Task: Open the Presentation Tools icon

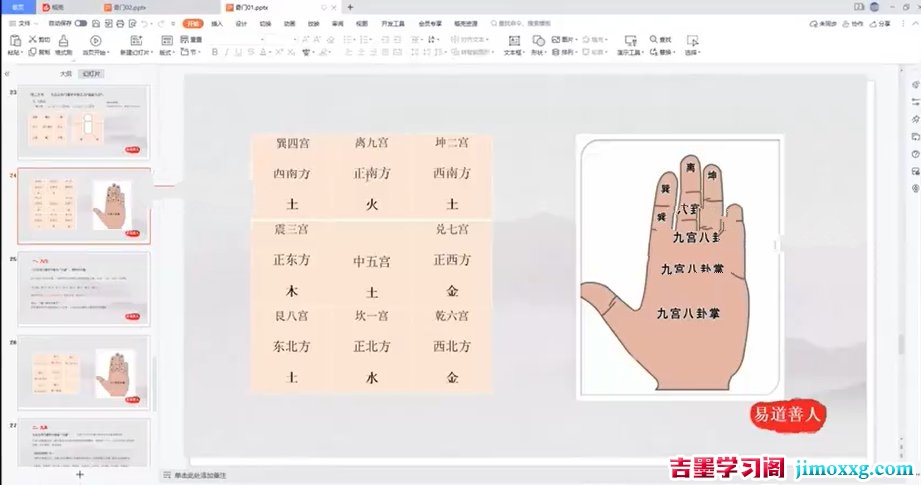Action: (630, 41)
